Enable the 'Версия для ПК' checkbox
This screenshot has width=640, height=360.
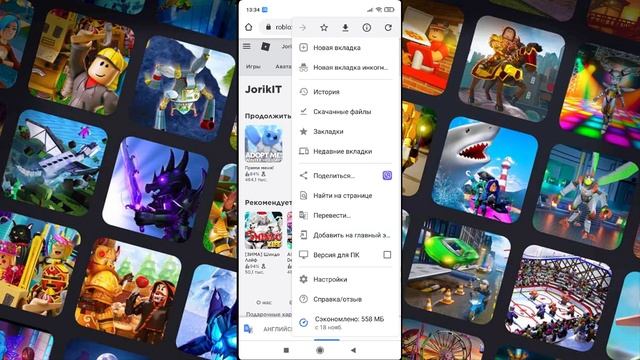[x=387, y=255]
